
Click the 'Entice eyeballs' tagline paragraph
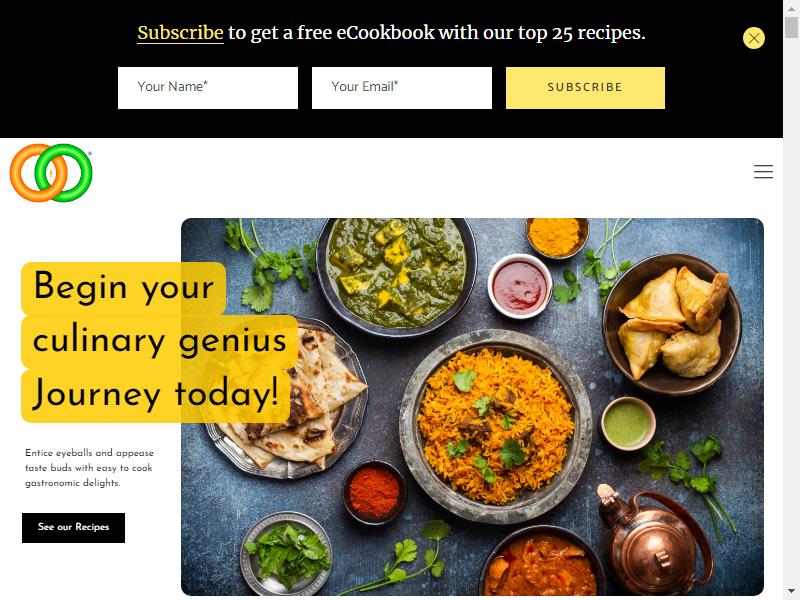89,468
